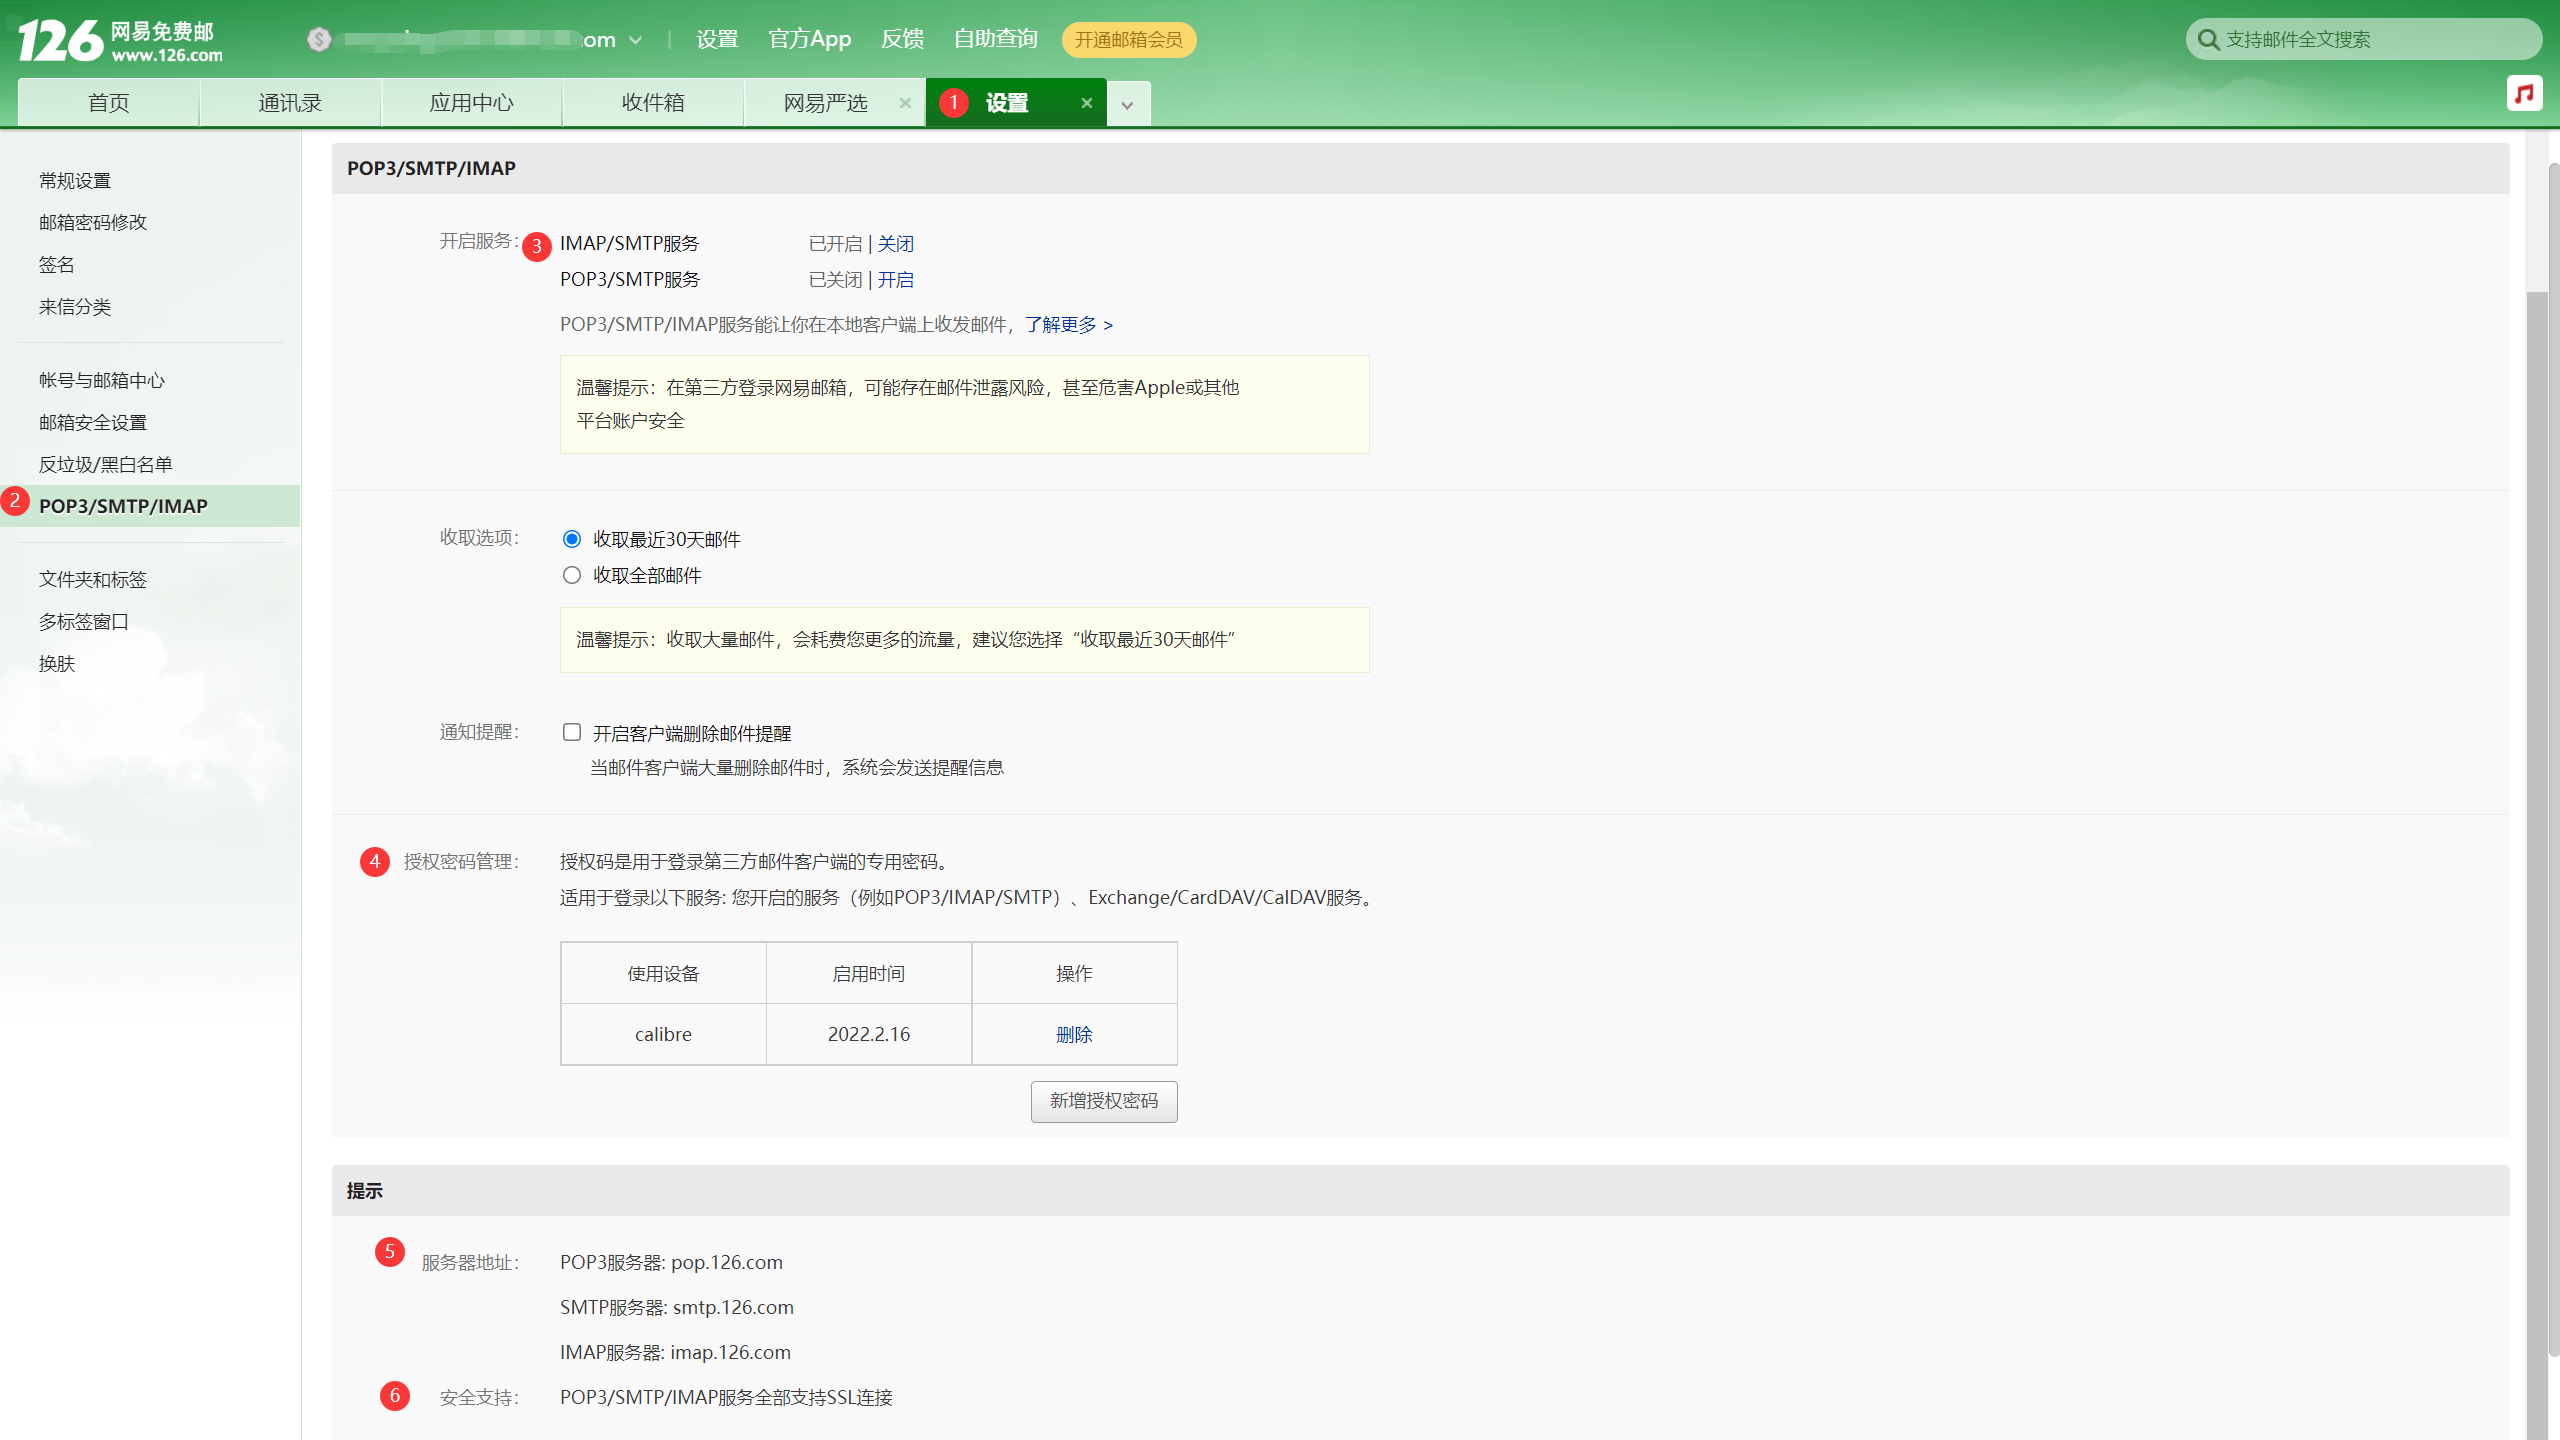Click the search magnifier icon
The width and height of the screenshot is (2560, 1440).
2208,40
